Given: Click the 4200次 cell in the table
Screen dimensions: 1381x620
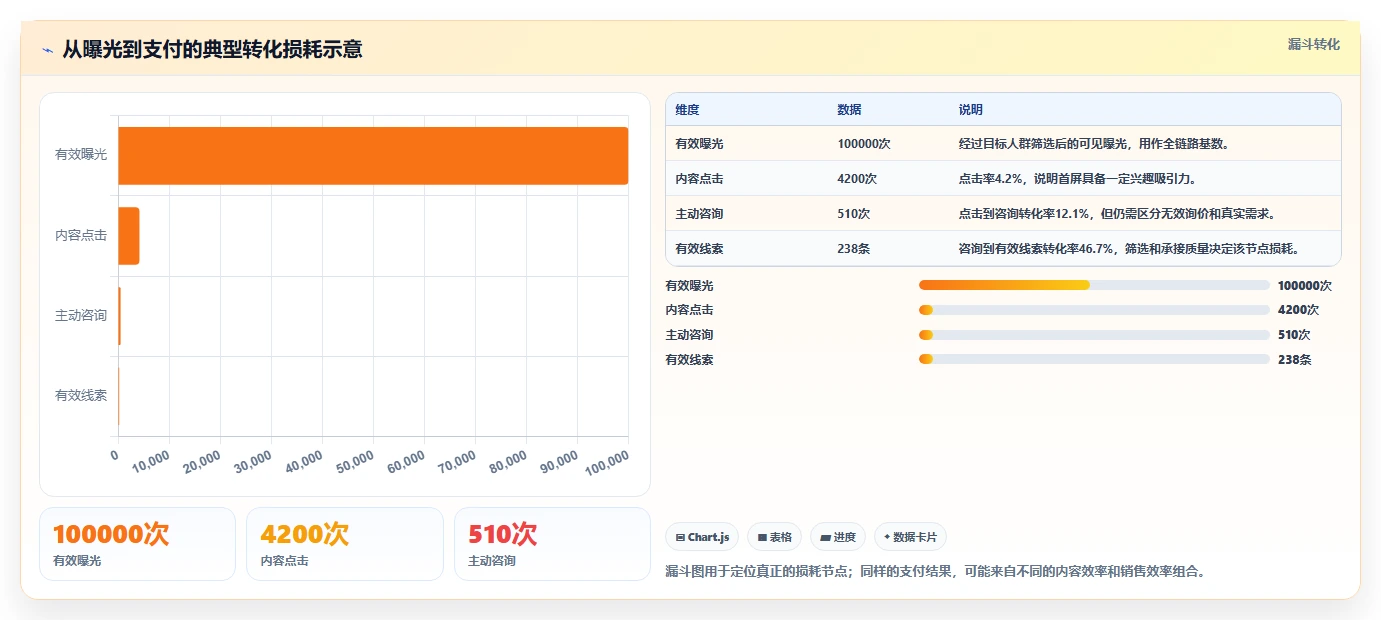Looking at the screenshot, I should pyautogui.click(x=857, y=178).
